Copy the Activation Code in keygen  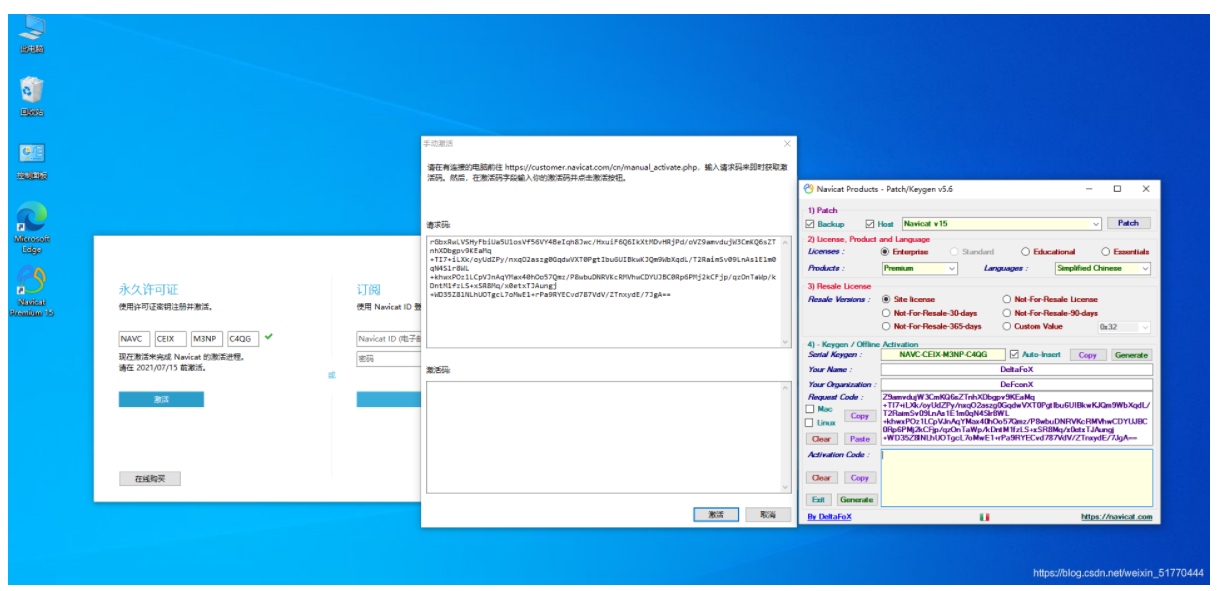859,478
